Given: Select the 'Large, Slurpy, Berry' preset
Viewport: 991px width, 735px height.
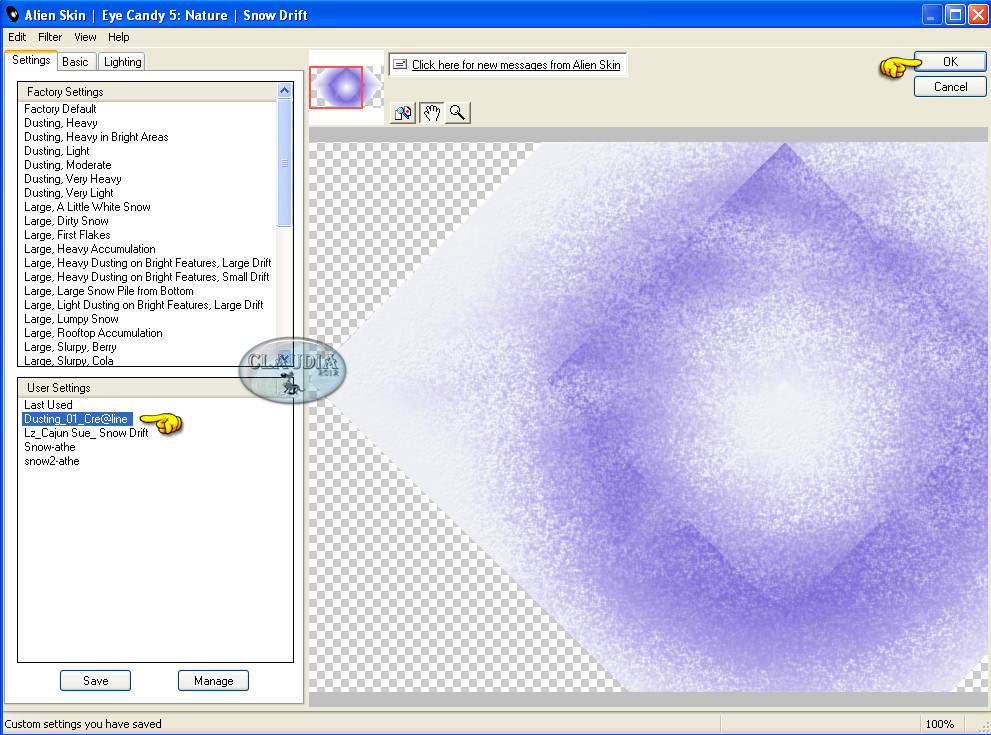Looking at the screenshot, I should click(x=70, y=346).
